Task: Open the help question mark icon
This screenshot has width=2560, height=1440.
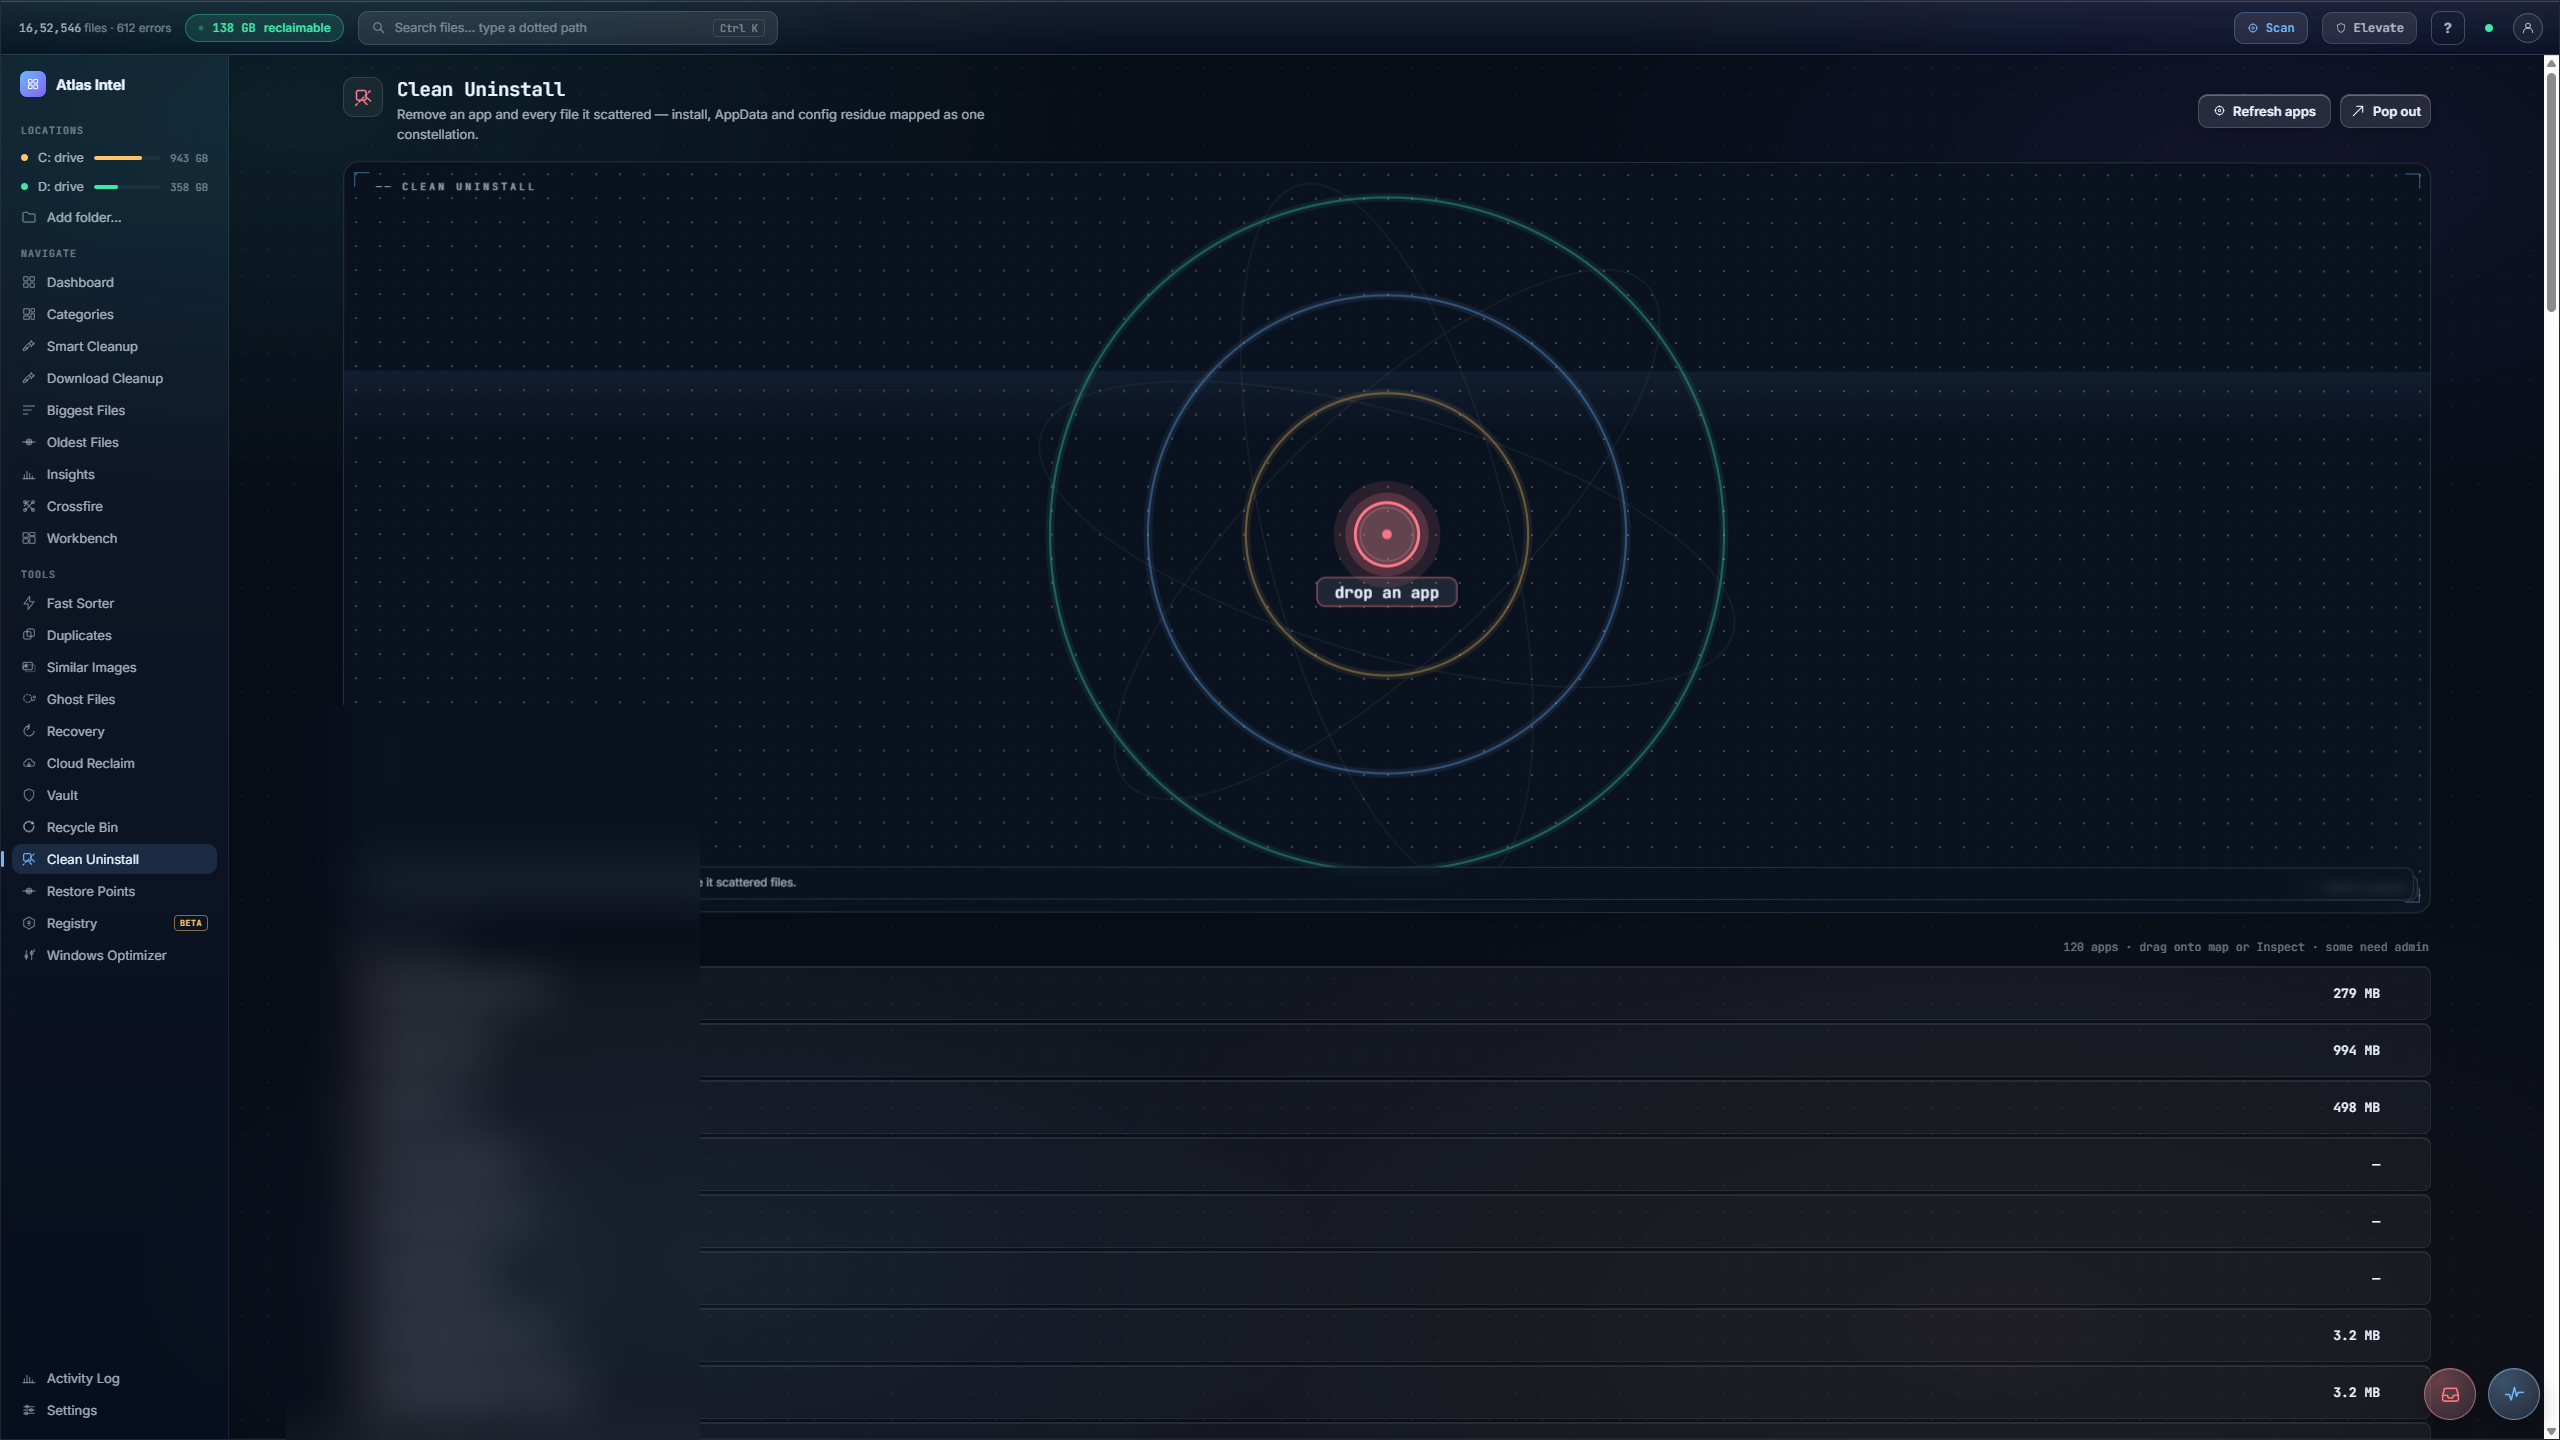Action: 2447,28
